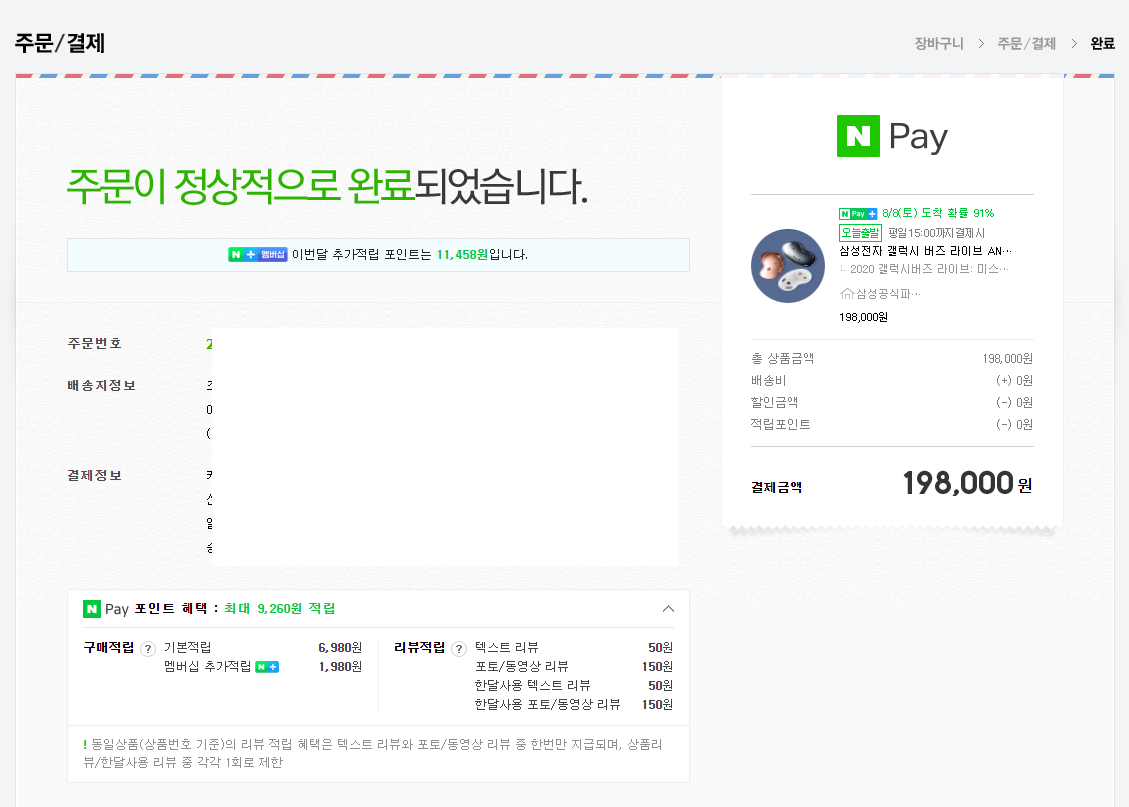This screenshot has height=807, width=1129.
Task: Click the 한달사용 텍스트 리뷰 row label
Action: pos(532,685)
